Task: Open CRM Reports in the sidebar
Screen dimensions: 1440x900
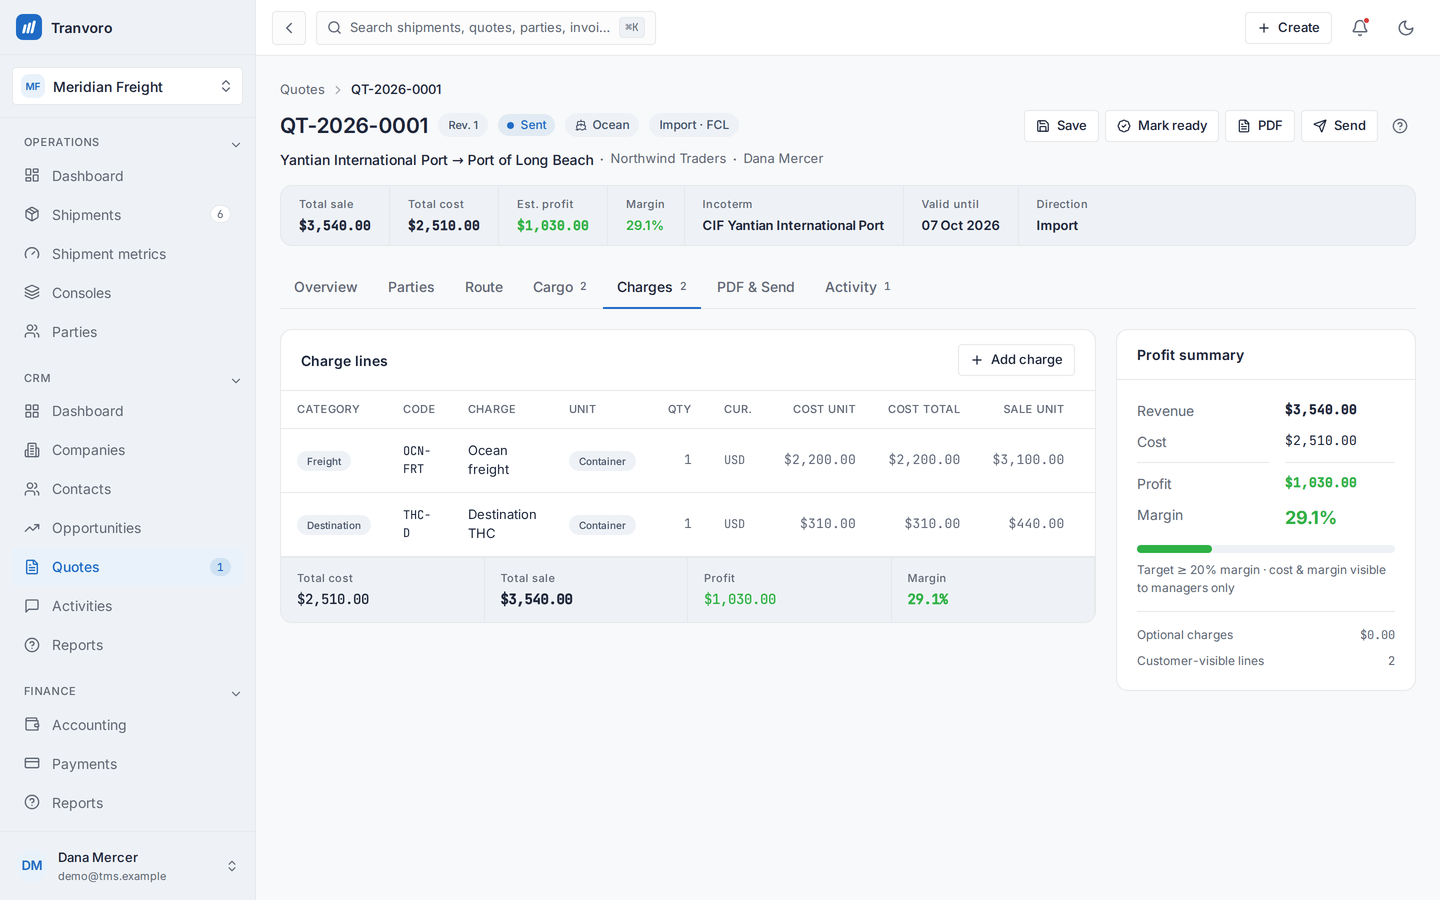Action: pyautogui.click(x=128, y=645)
